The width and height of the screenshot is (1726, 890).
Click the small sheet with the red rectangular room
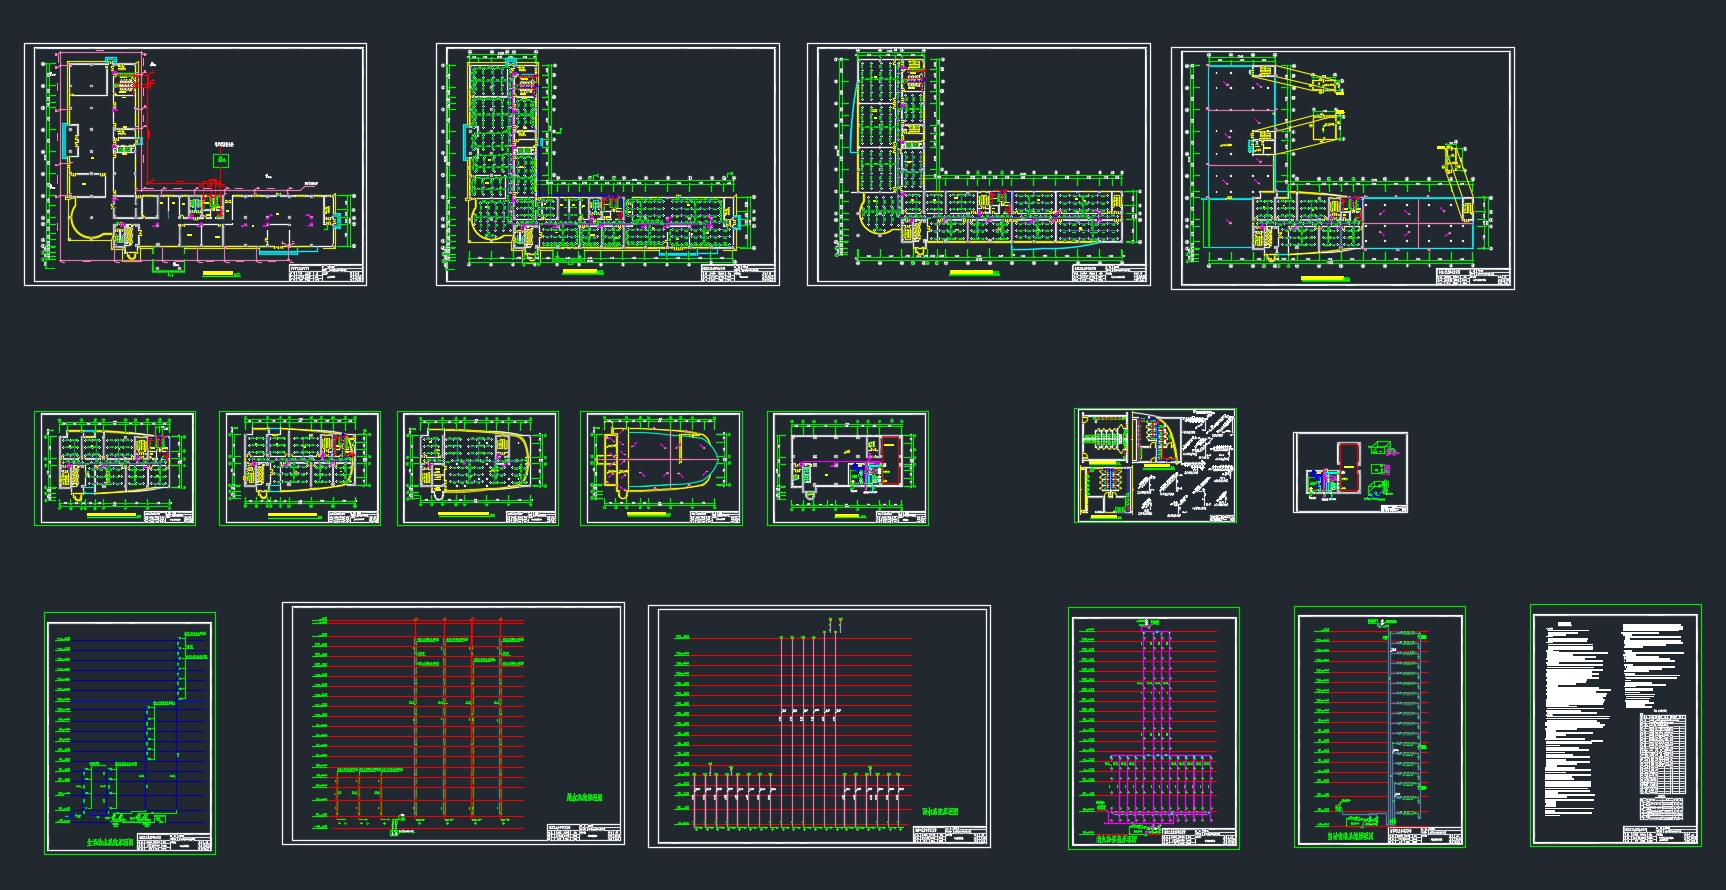point(1350,473)
